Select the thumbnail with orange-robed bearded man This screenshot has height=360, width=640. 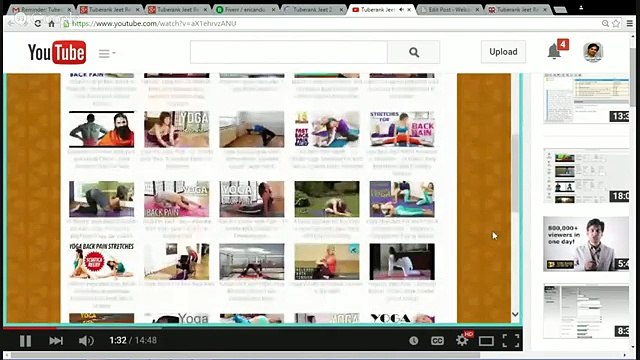[102, 129]
